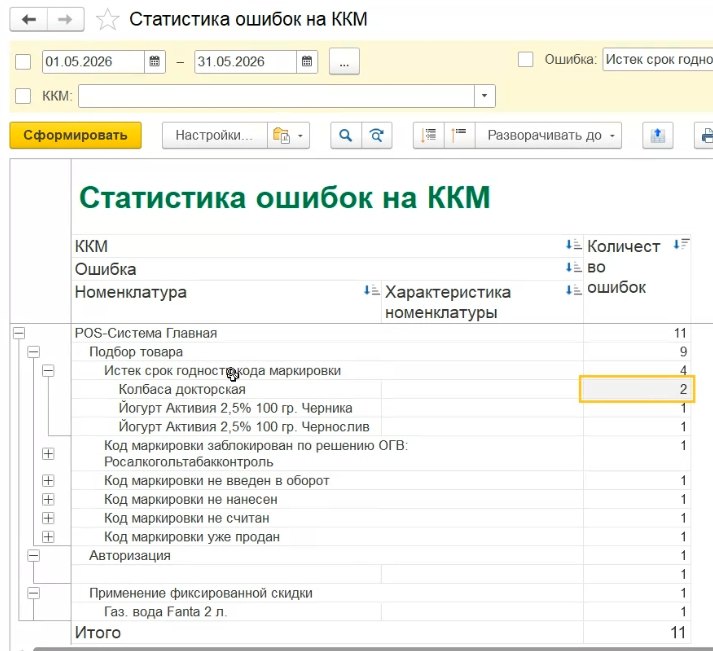
Task: Sort by Ошибка column sort icon
Action: pyautogui.click(x=573, y=267)
